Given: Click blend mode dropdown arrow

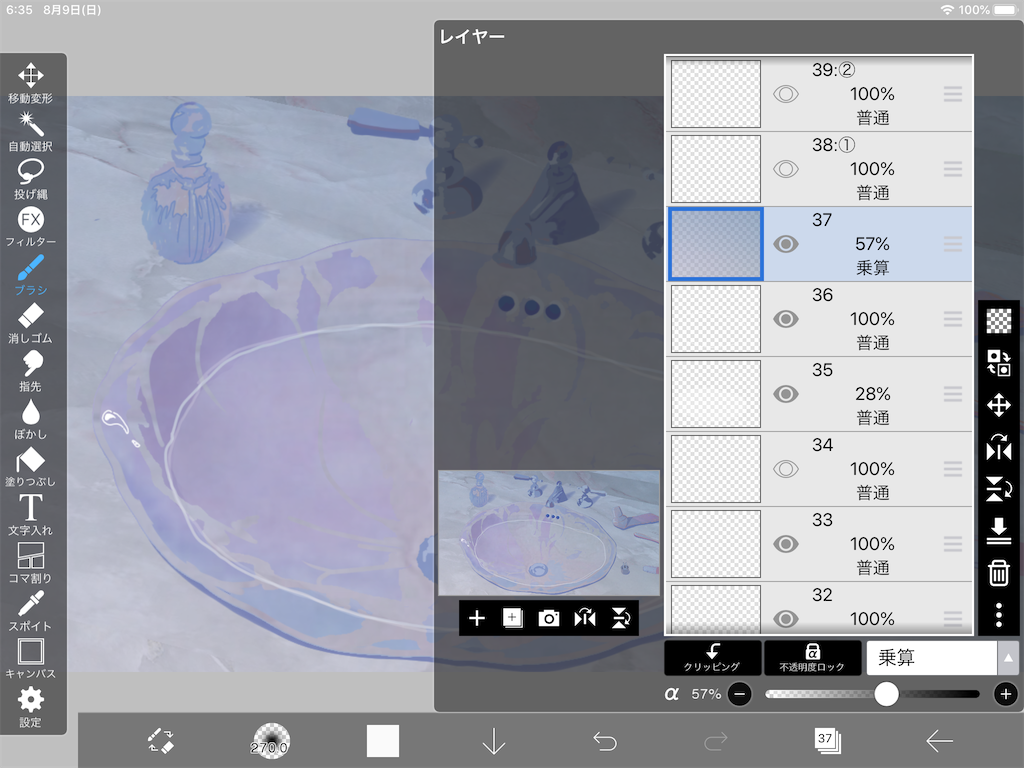Looking at the screenshot, I should point(1008,658).
